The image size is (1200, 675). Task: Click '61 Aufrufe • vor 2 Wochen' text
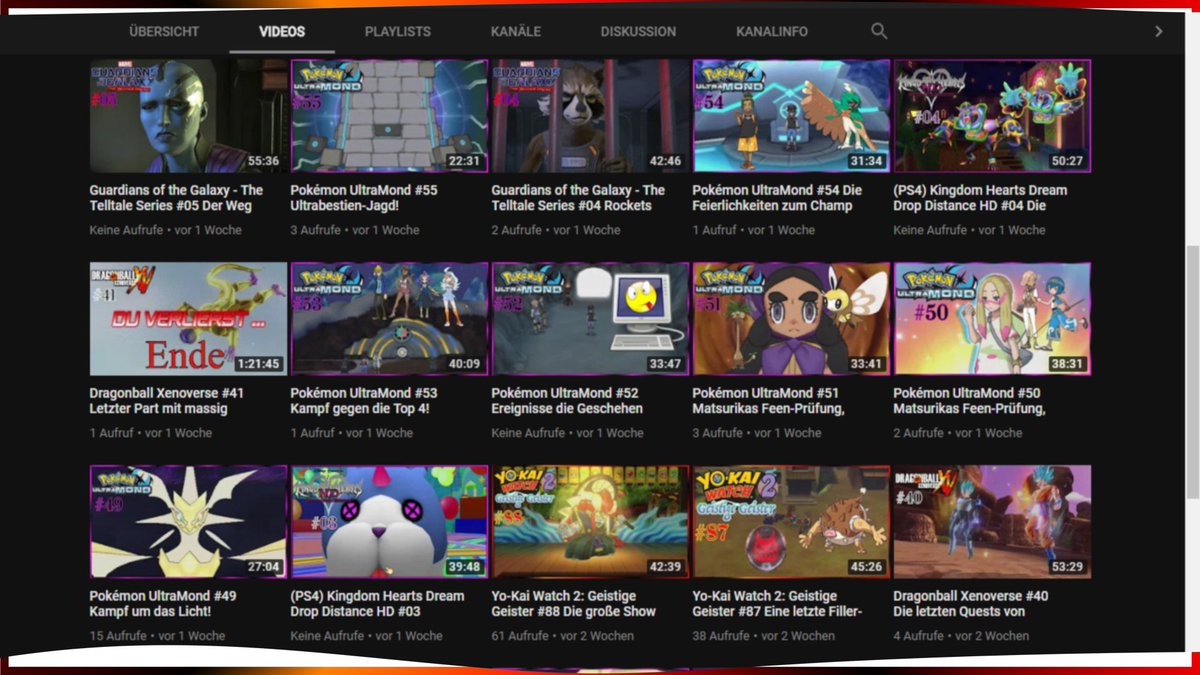[x=562, y=636]
